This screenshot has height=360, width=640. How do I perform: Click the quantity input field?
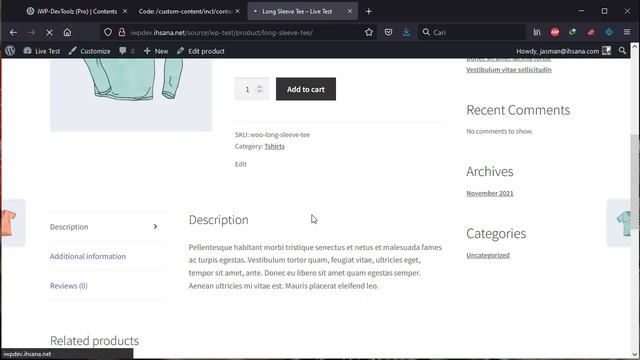click(251, 89)
